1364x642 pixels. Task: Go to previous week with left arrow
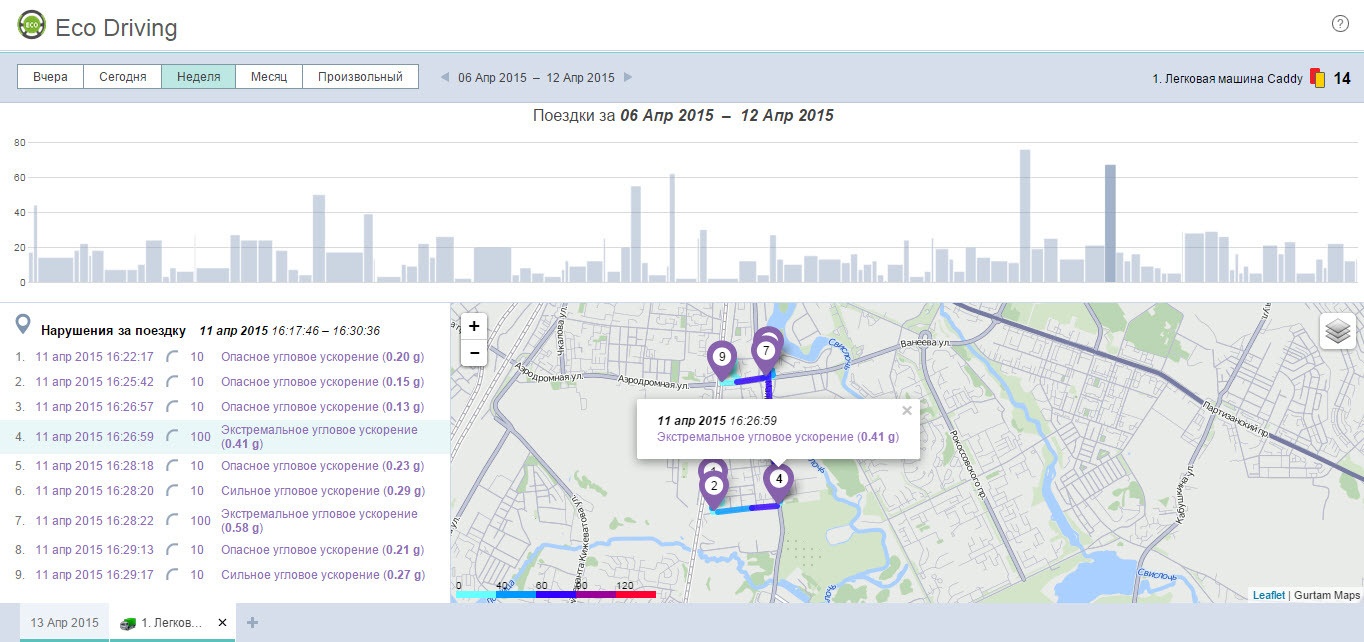(445, 77)
